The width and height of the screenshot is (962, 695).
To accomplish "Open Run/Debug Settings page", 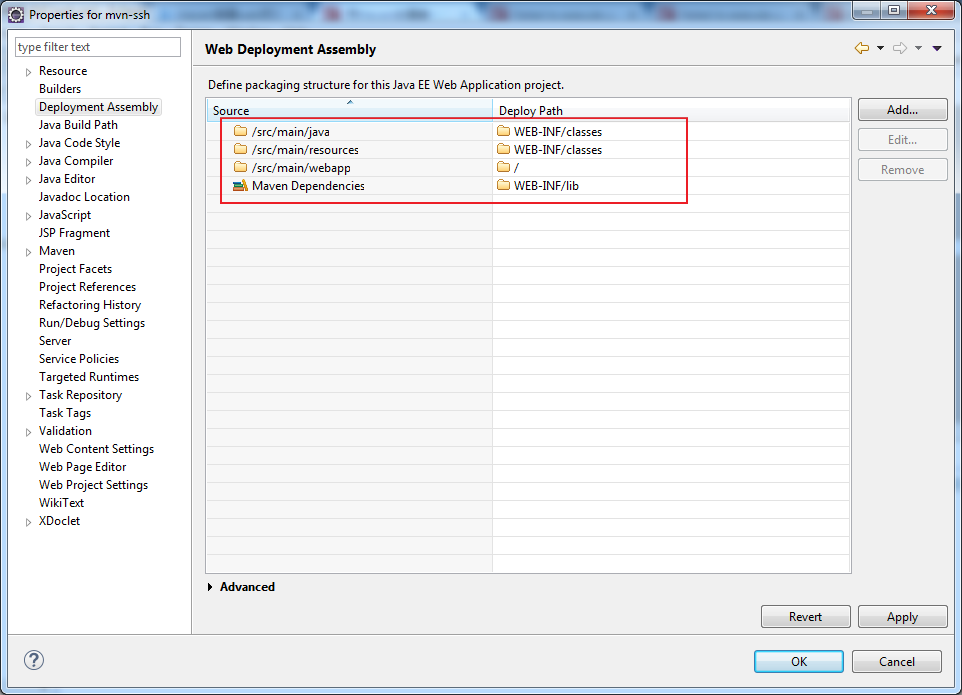I will (x=92, y=323).
